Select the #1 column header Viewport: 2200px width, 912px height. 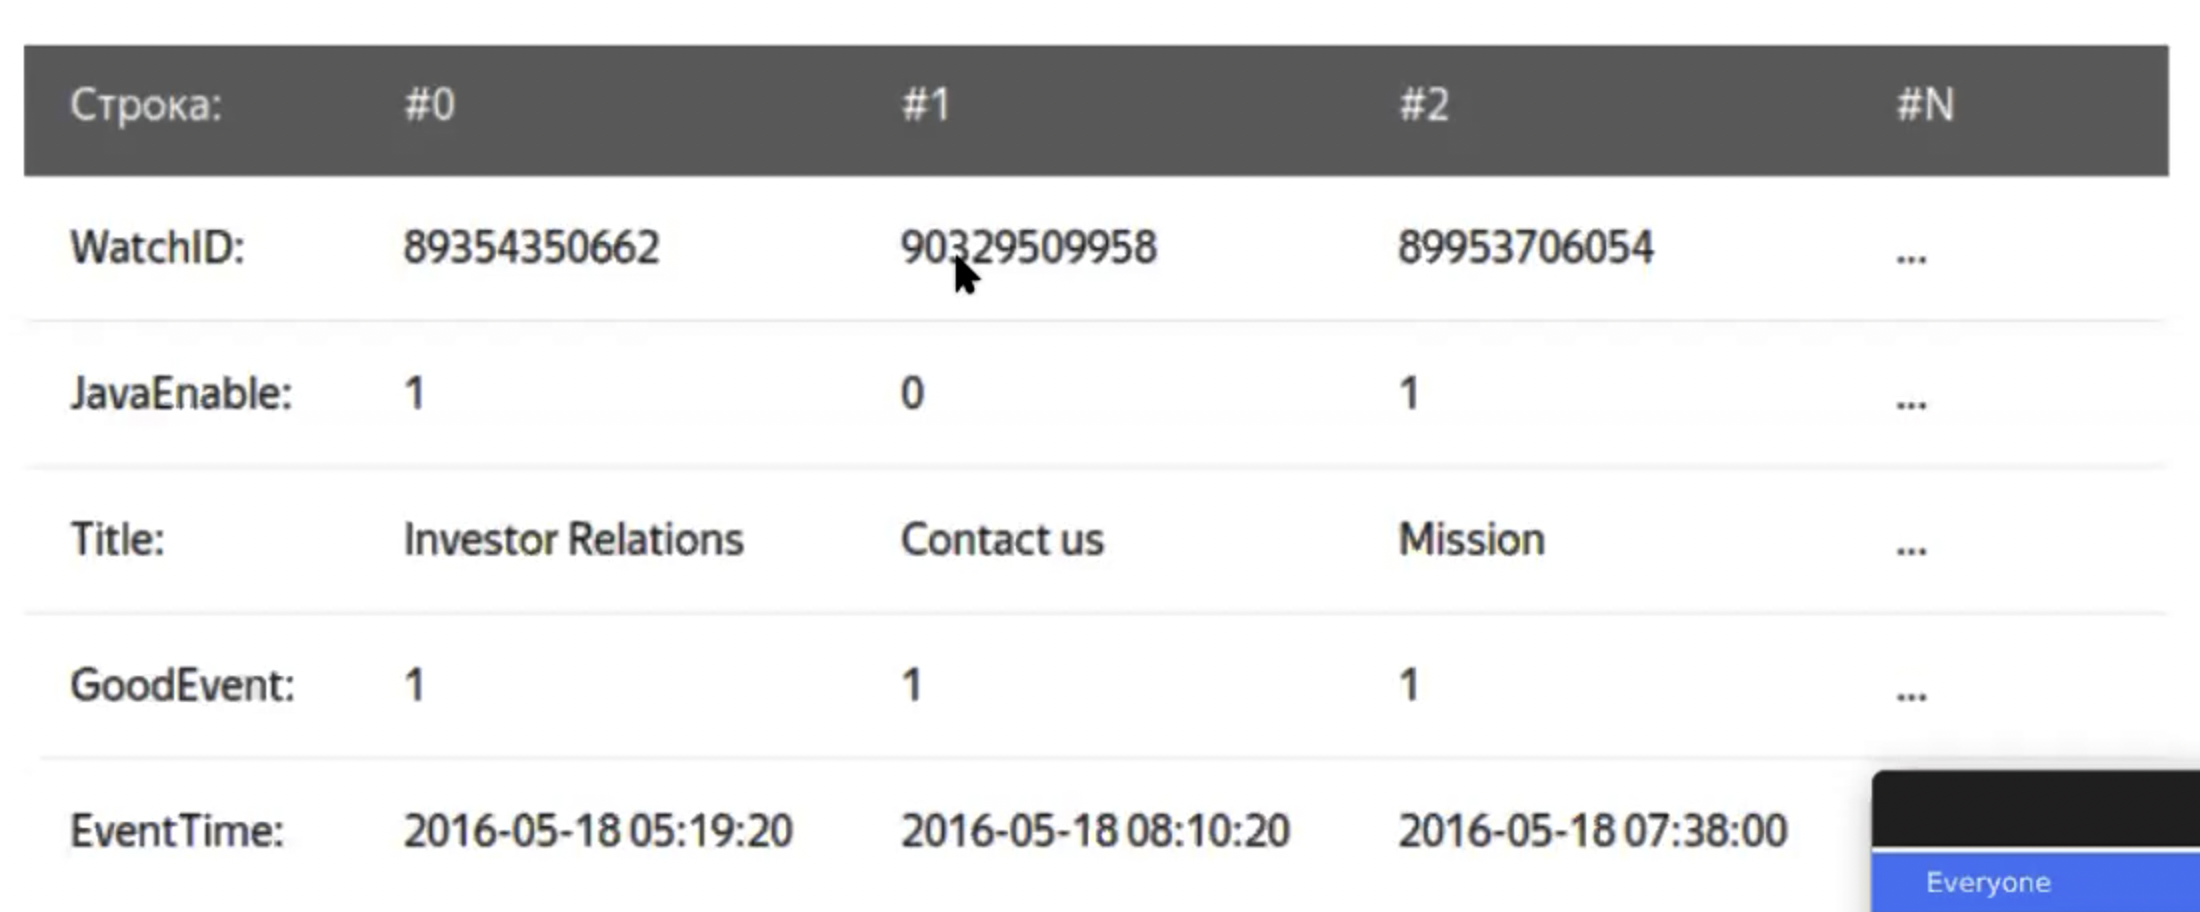coord(926,105)
